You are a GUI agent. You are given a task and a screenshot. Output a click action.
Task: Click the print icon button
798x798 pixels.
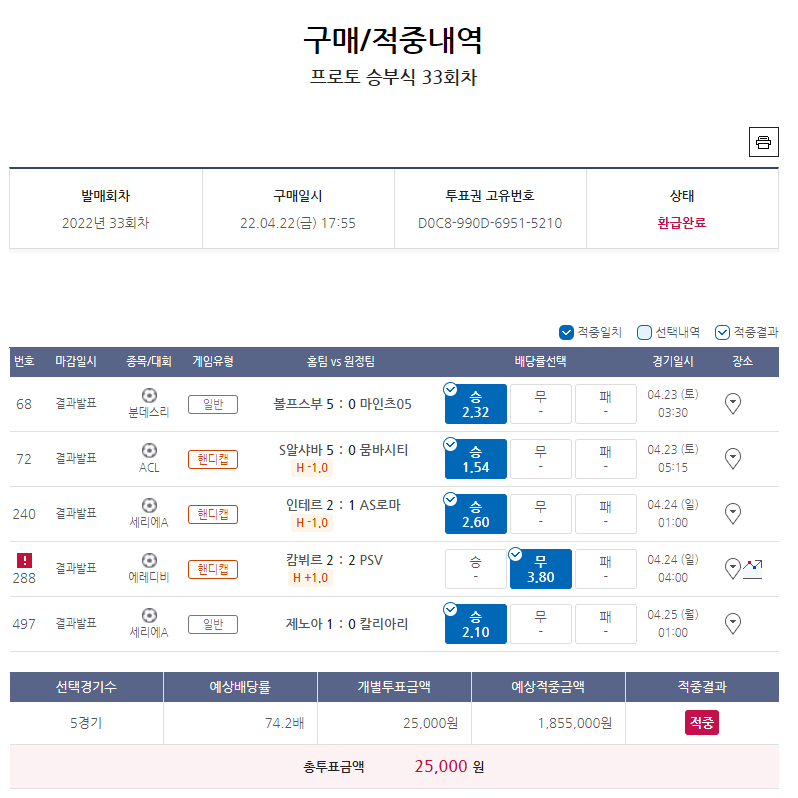point(763,142)
